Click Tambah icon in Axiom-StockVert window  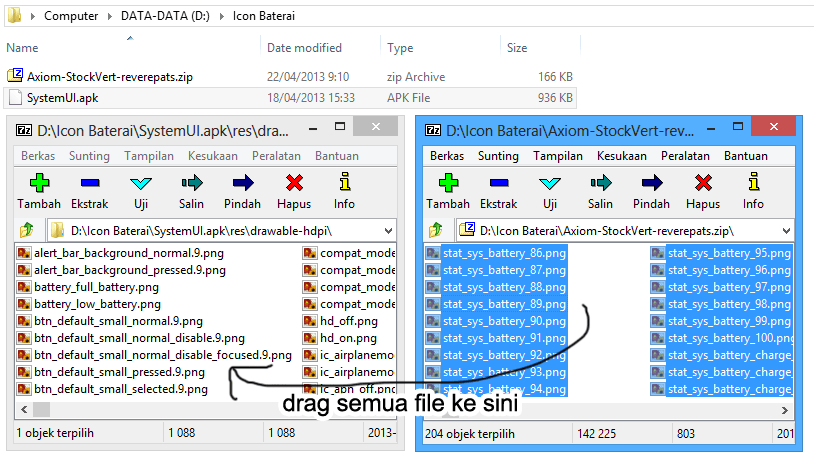point(448,183)
